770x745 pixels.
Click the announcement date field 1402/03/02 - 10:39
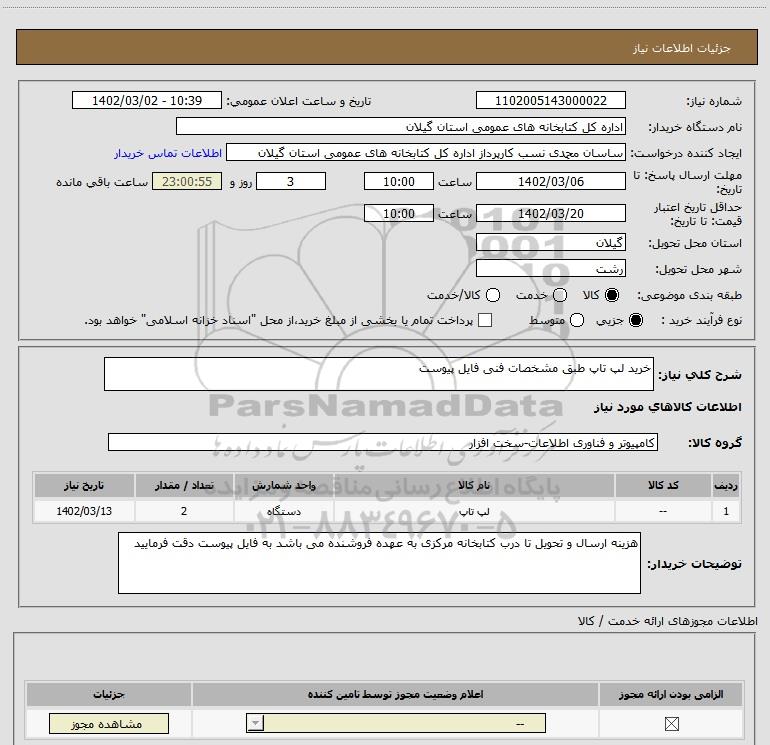tap(147, 101)
